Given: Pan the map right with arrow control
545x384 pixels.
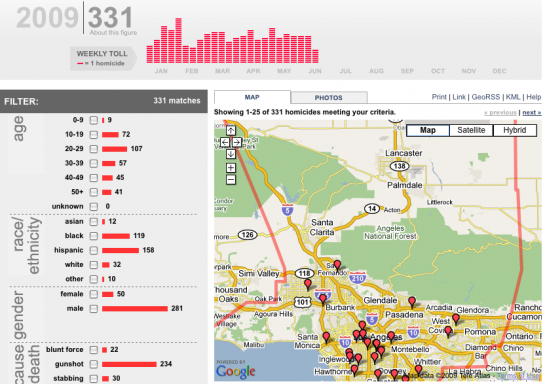Looking at the screenshot, I should click(237, 142).
